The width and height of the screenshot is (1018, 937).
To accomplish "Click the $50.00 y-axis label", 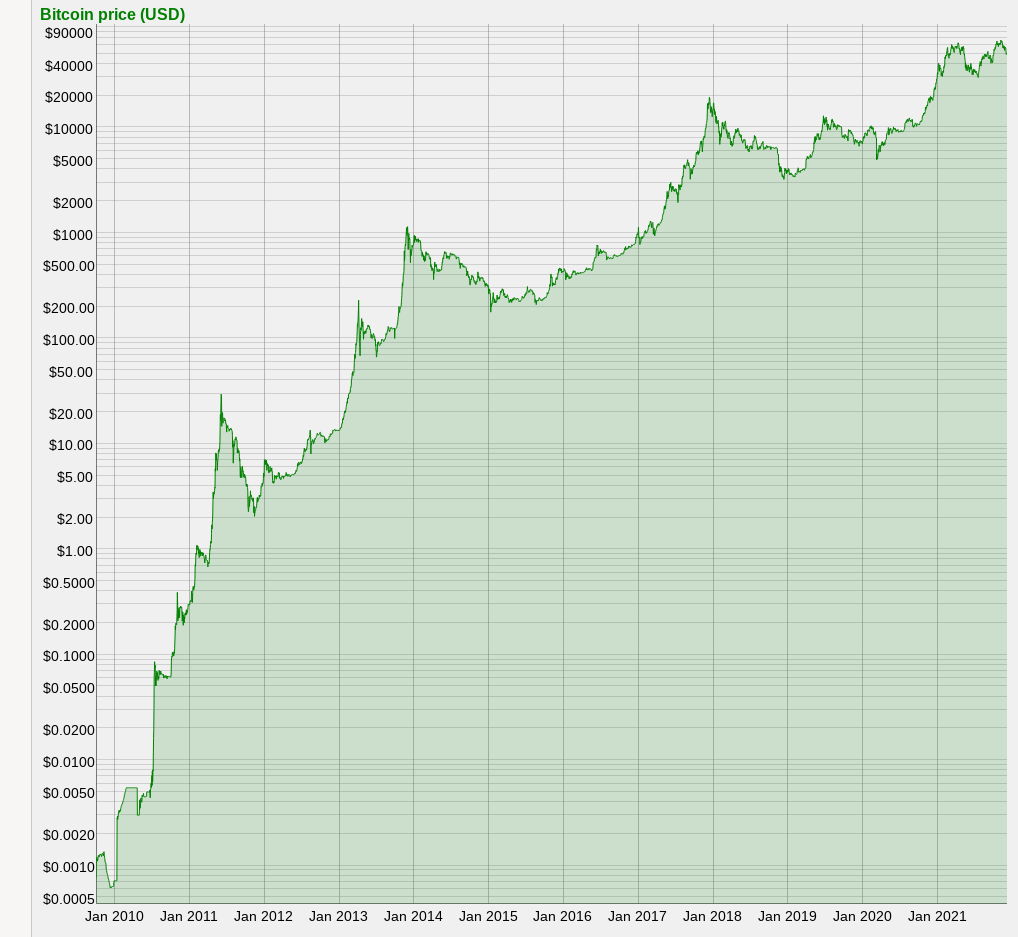I will coord(71,372).
